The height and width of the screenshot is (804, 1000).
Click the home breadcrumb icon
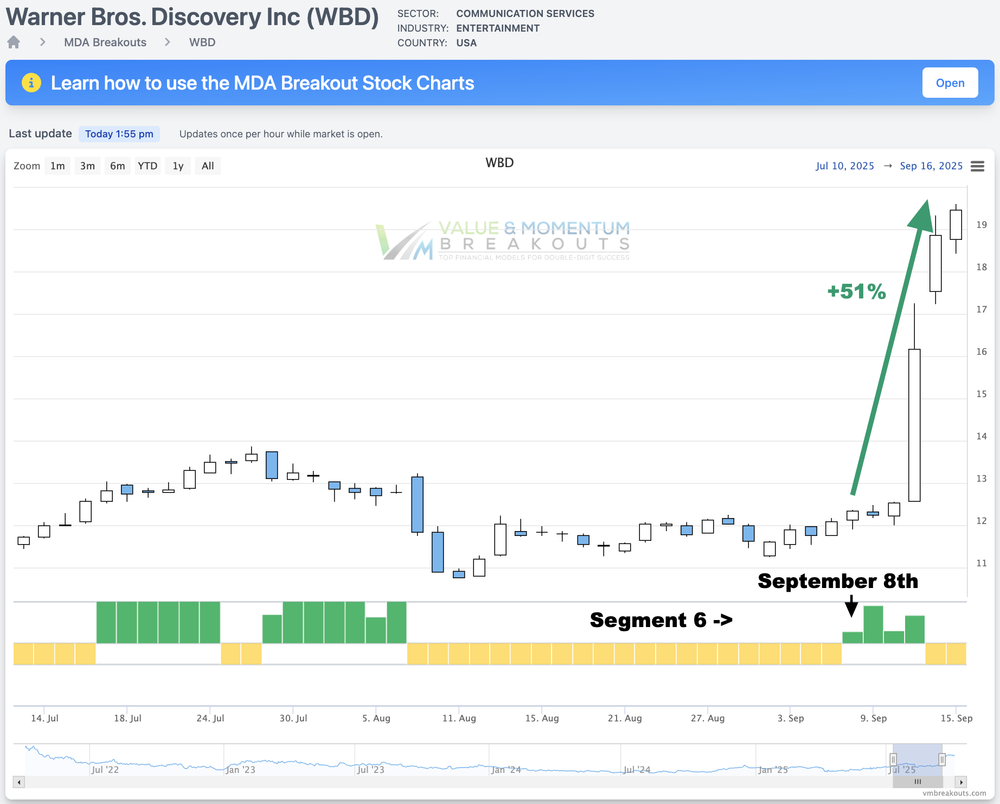[13, 42]
